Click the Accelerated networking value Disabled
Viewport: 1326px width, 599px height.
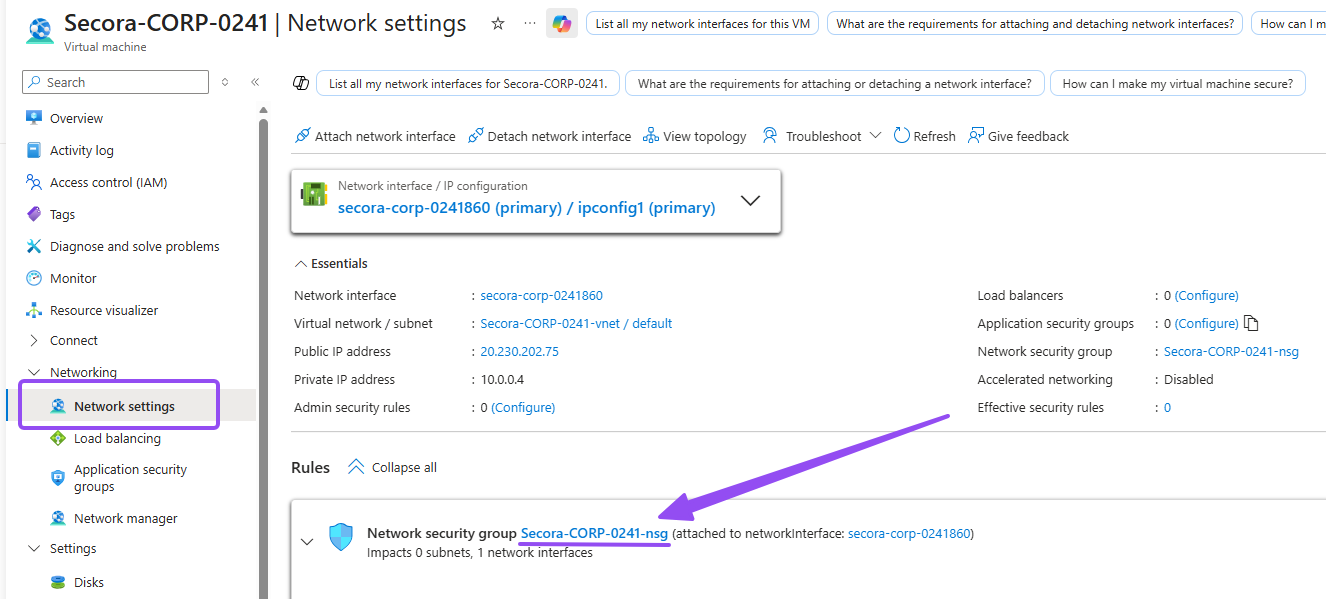point(1189,379)
